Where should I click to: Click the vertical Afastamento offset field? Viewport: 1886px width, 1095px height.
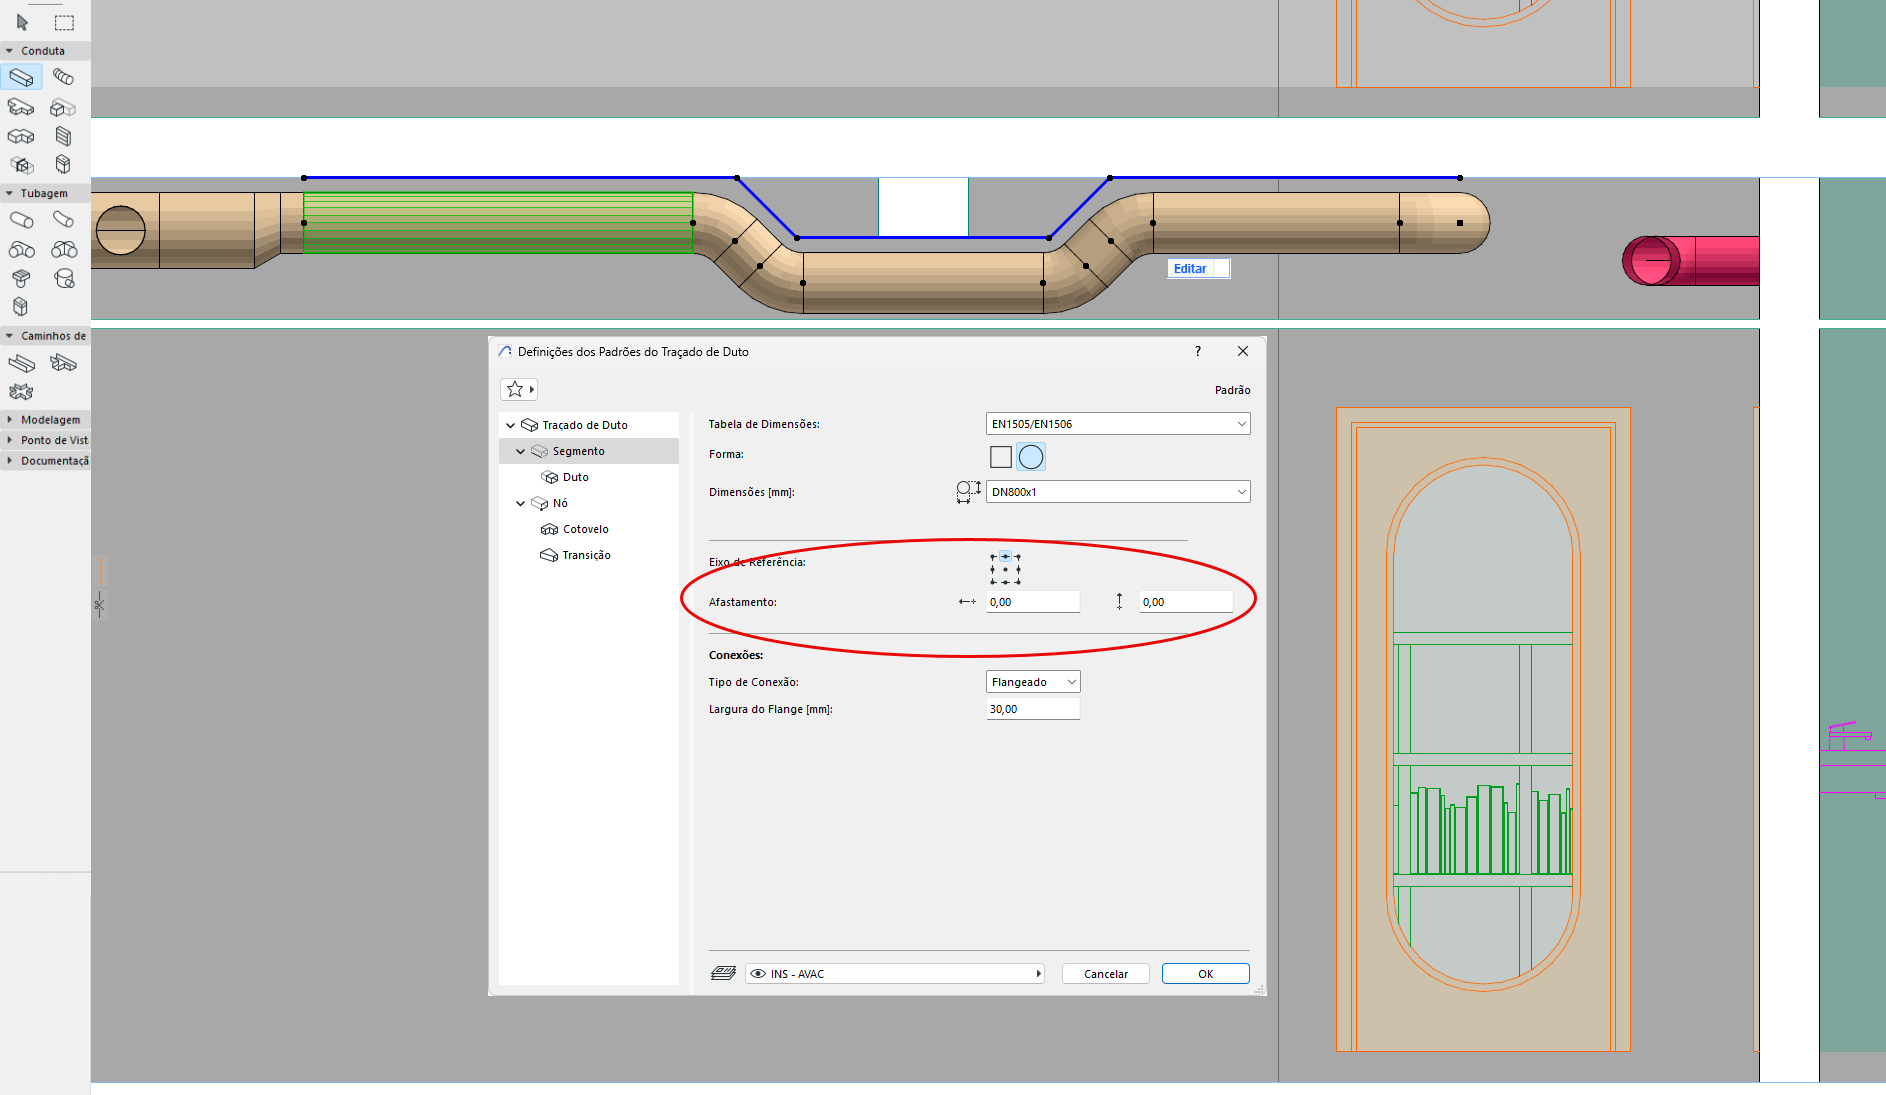[1186, 602]
